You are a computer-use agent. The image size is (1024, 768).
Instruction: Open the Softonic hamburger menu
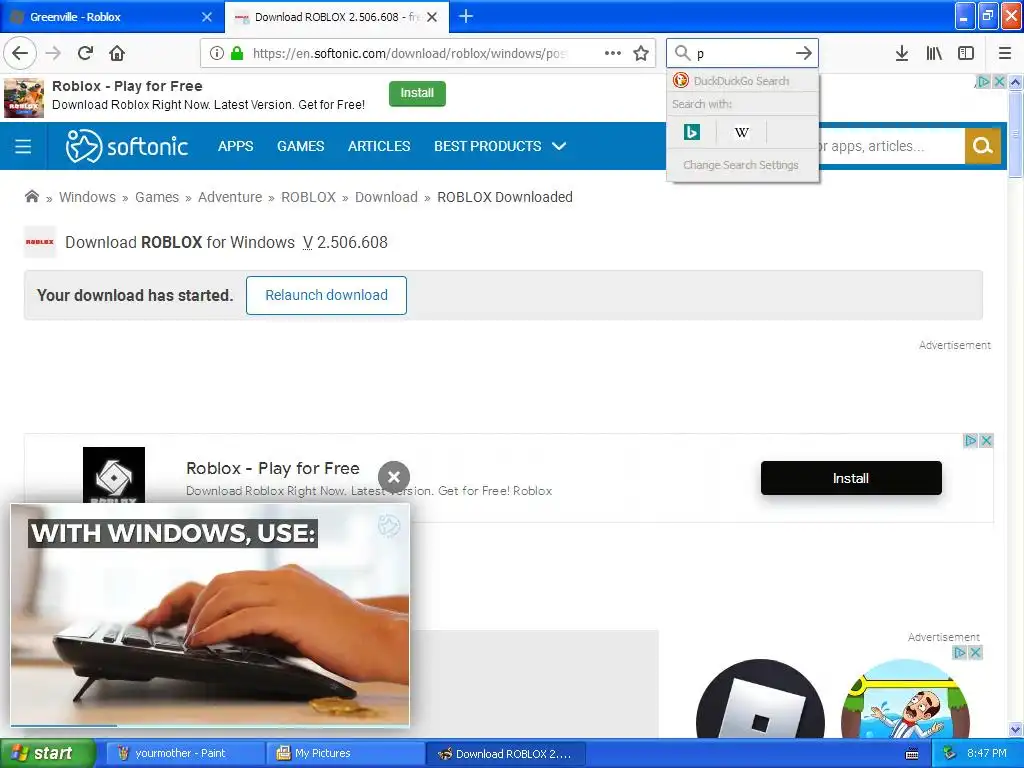23,146
